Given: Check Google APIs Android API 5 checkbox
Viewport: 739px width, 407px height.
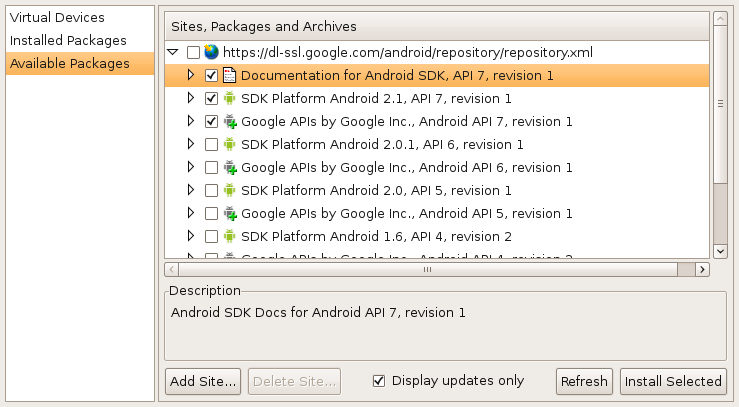Looking at the screenshot, I should 211,213.
